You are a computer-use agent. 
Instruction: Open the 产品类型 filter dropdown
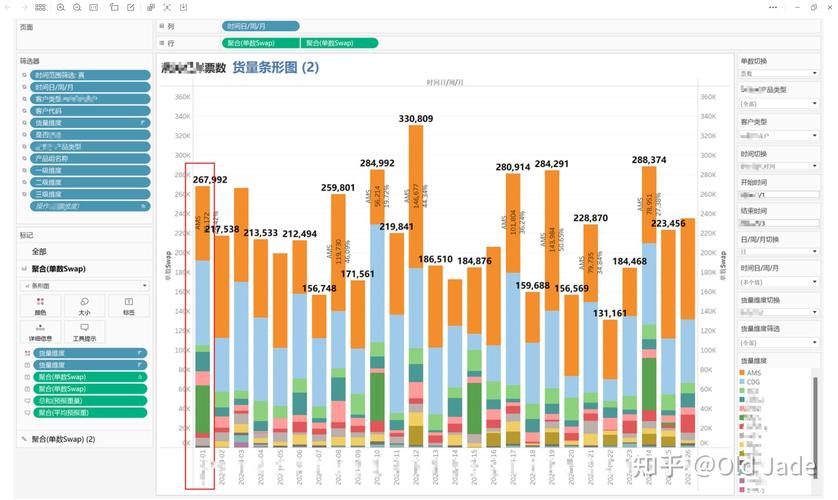click(x=779, y=104)
